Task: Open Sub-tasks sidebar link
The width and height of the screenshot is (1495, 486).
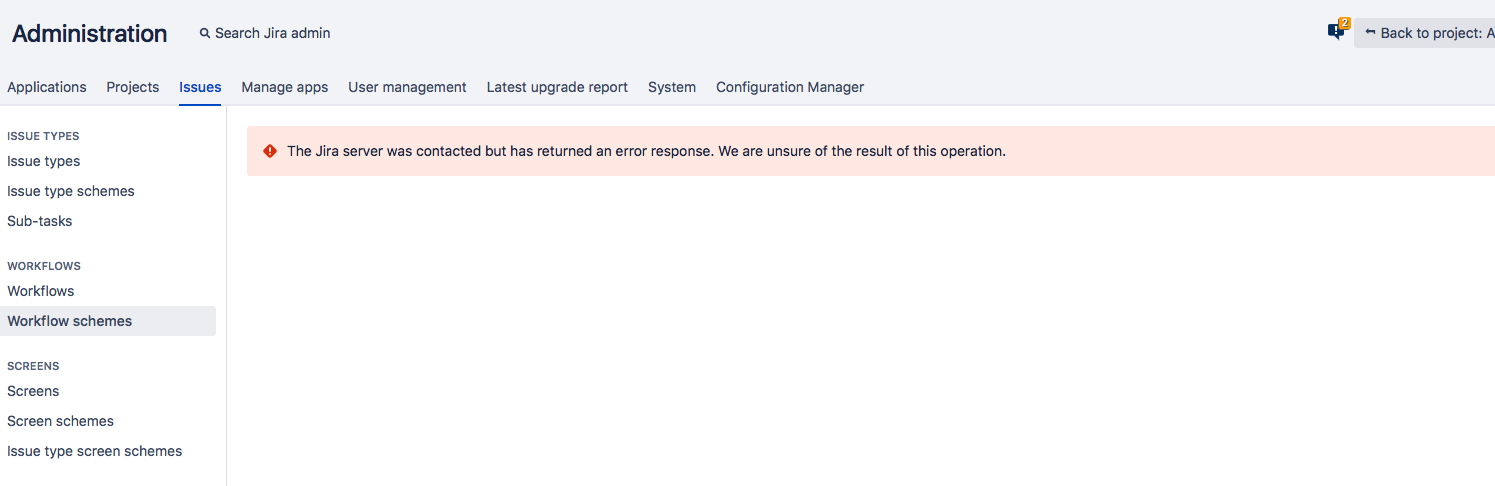Action: click(x=40, y=221)
